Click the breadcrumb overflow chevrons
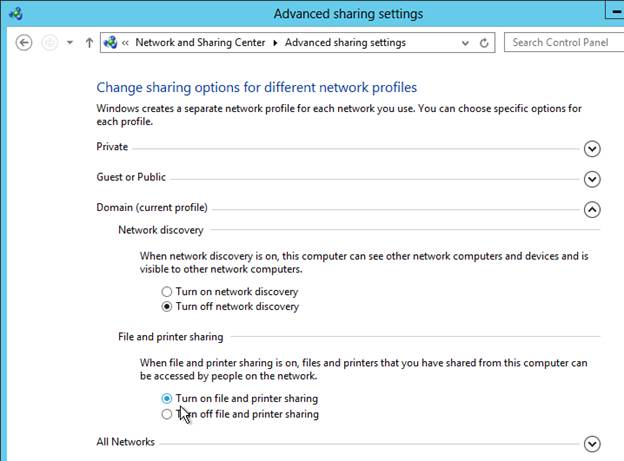This screenshot has height=461, width=624. tap(125, 43)
